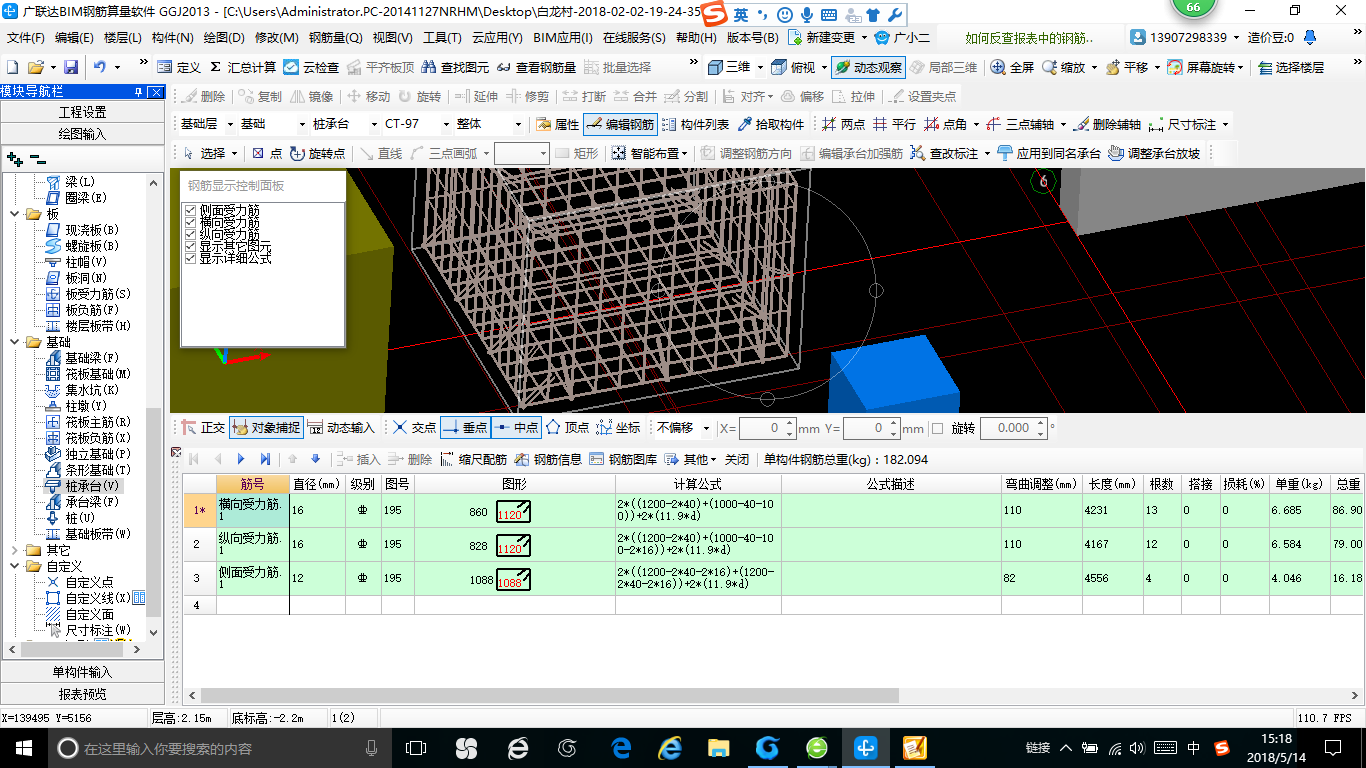1366x768 pixels.
Task: Click the X coordinate input field
Action: pos(767,428)
